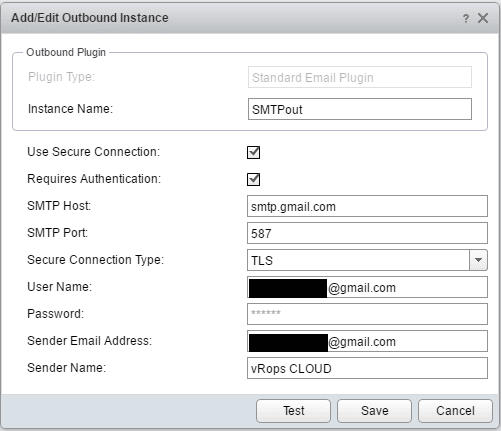Click the Use Secure Connection label
Image resolution: width=501 pixels, height=431 pixels.
(93, 152)
